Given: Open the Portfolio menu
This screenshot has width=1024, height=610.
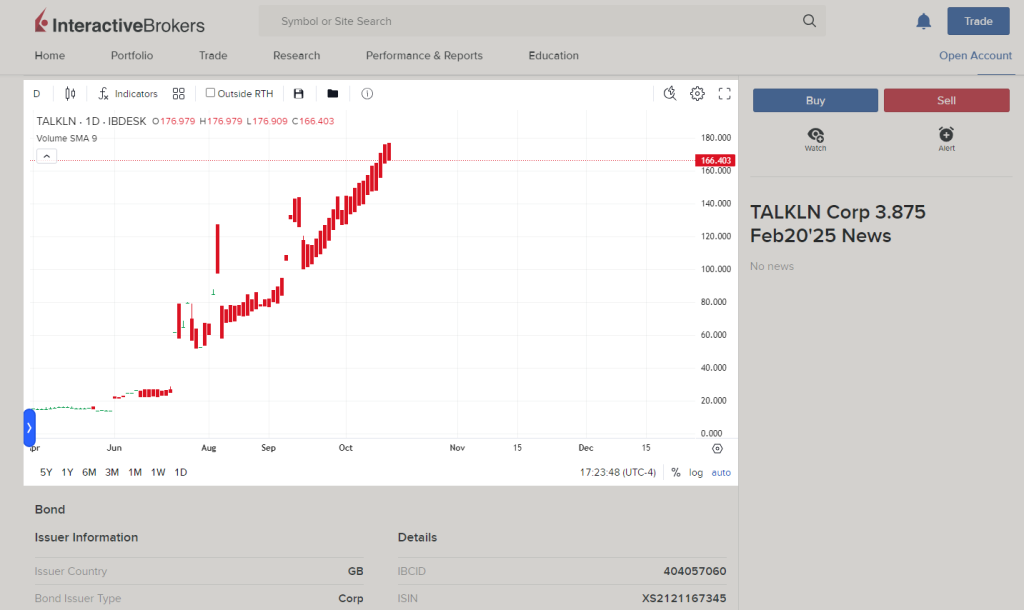Looking at the screenshot, I should click(x=132, y=56).
